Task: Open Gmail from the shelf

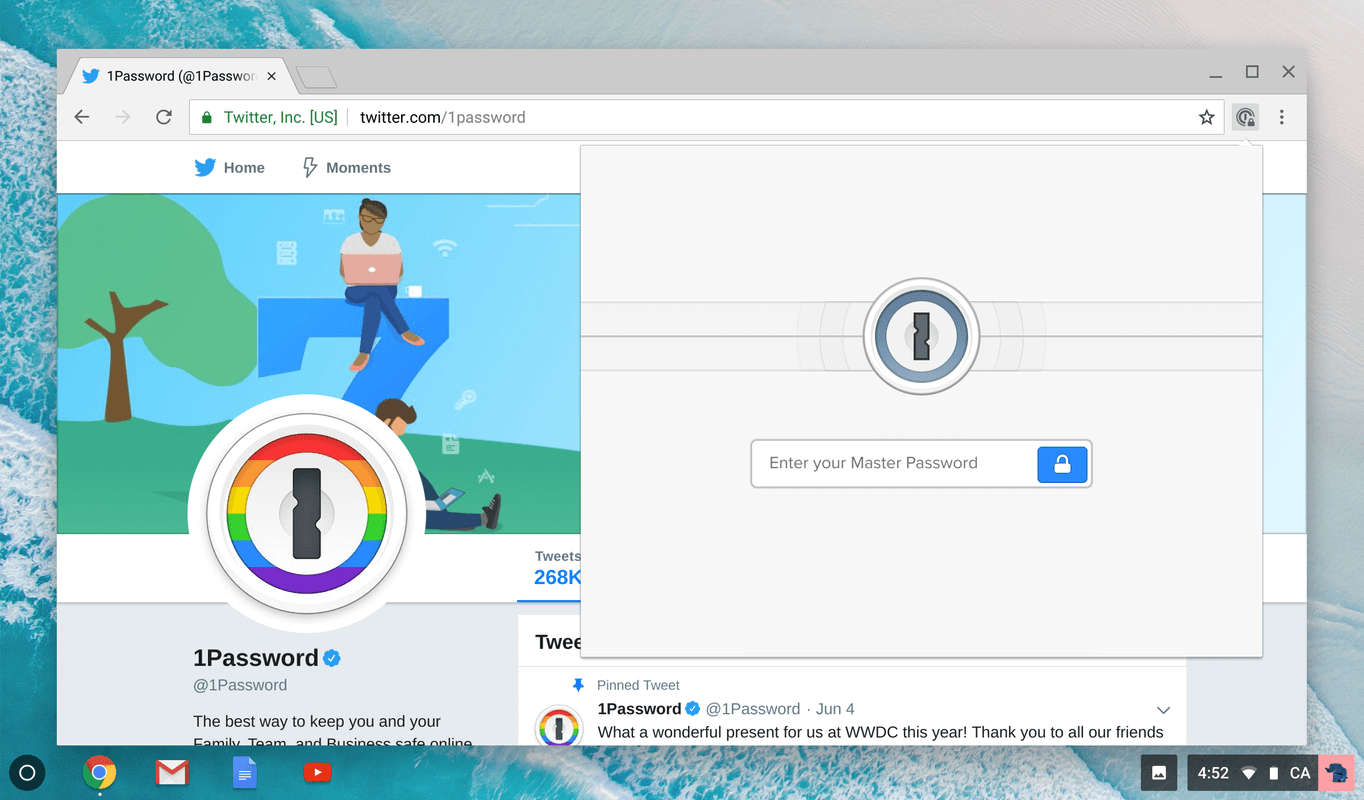Action: pyautogui.click(x=171, y=772)
